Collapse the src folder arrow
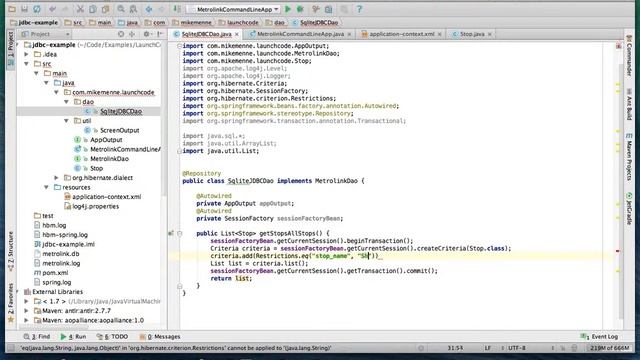Image resolution: width=640 pixels, height=360 pixels. click(x=27, y=64)
